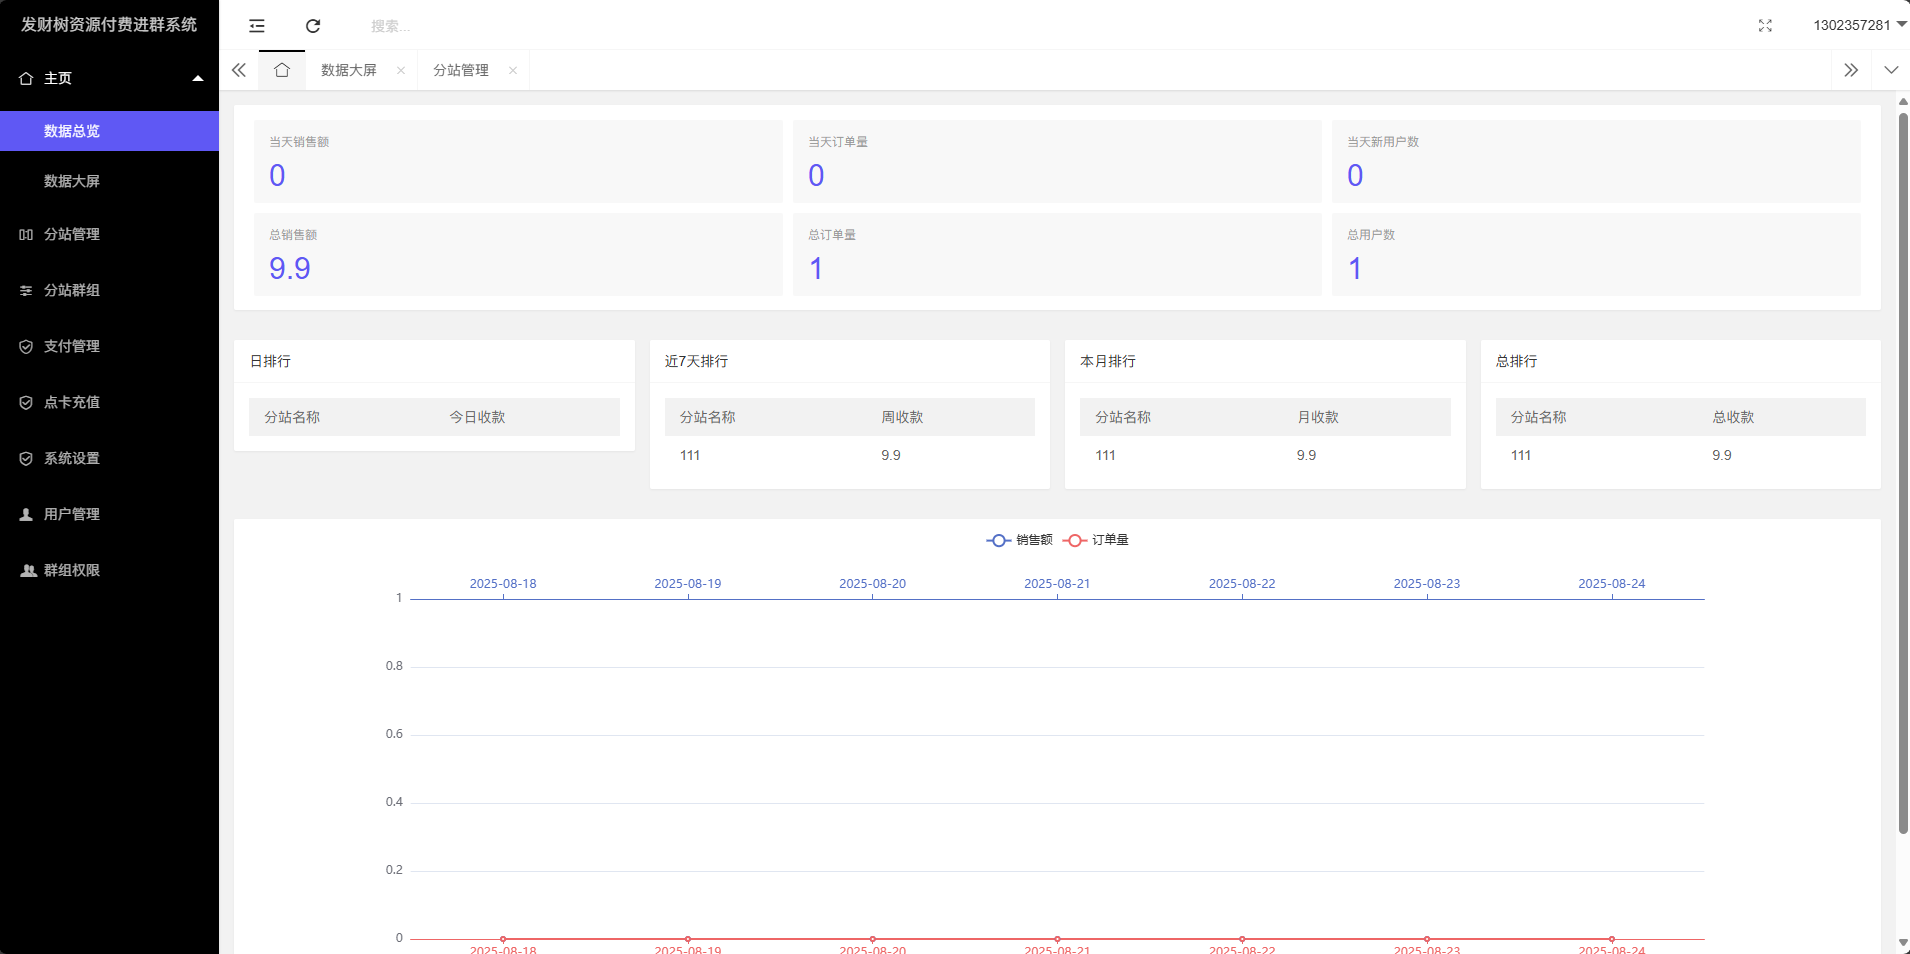Toggle 销售额 series in chart legend
Viewport: 1910px width, 954px height.
point(1019,540)
